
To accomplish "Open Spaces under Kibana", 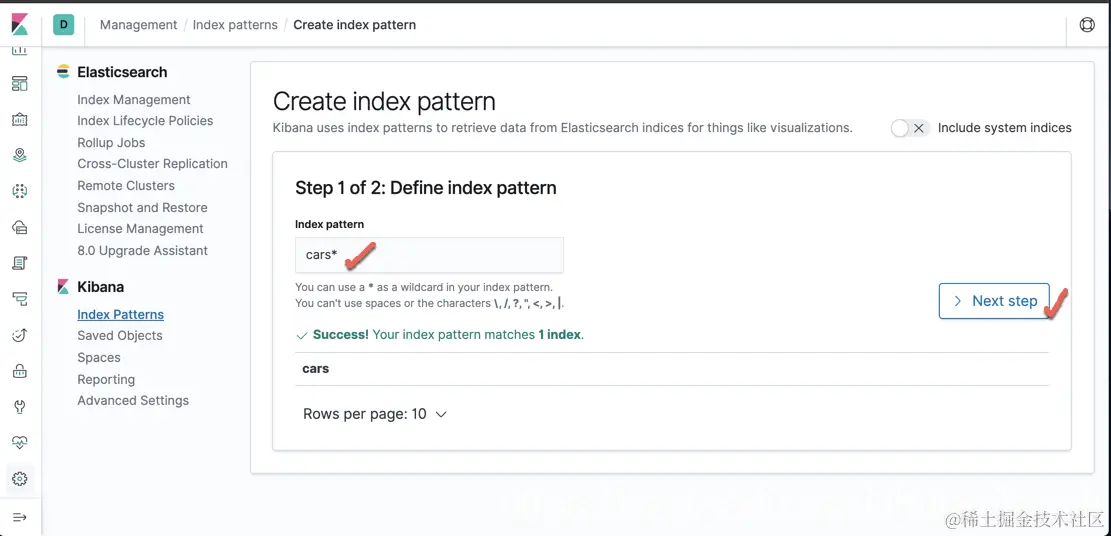I will pos(98,358).
